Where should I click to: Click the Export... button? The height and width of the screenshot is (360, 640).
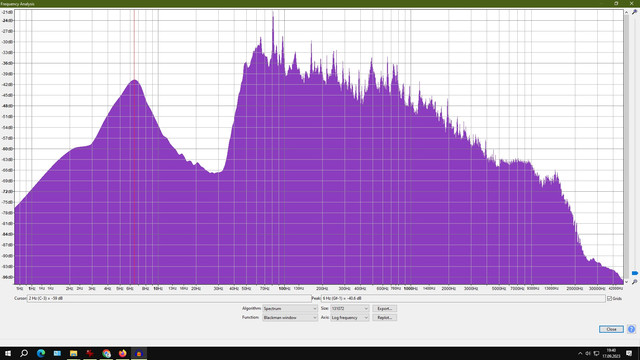pyautogui.click(x=384, y=309)
